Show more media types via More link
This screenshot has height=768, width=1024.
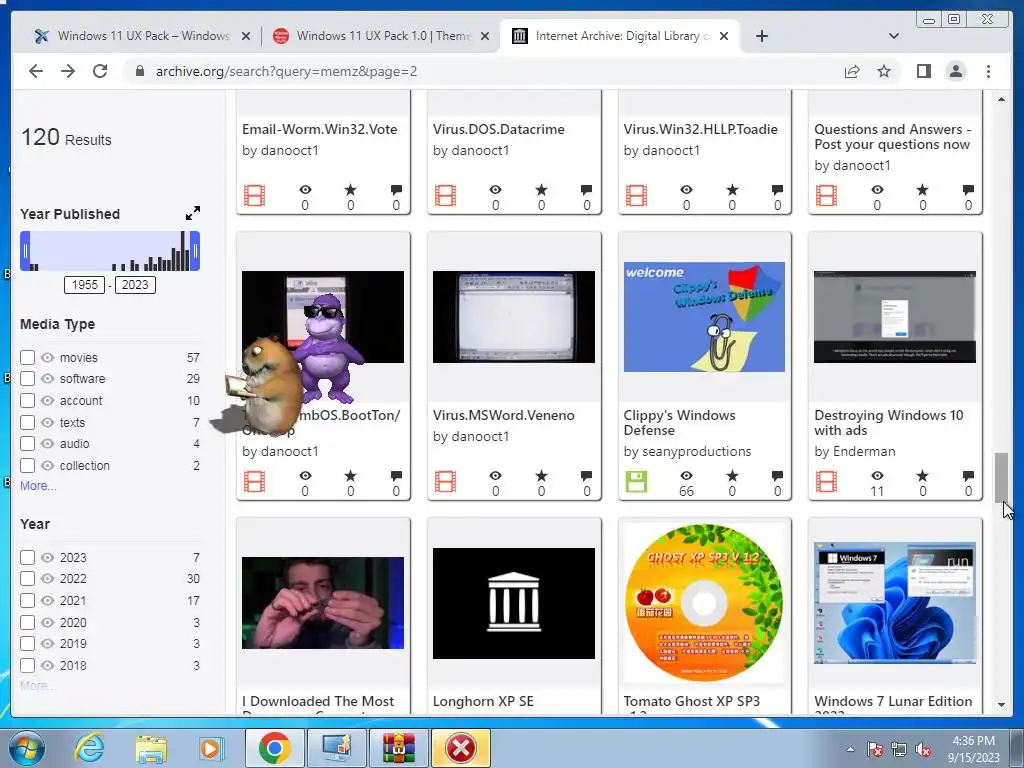point(38,486)
